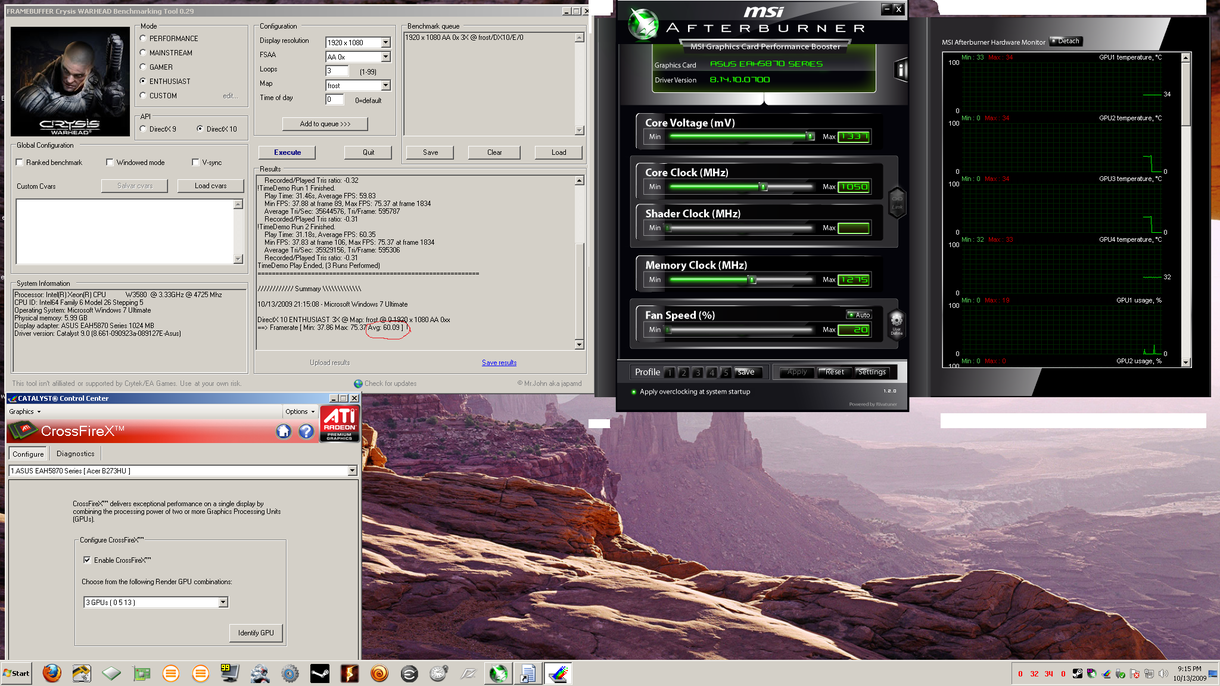
Task: Open the Catalyst Graphics menu
Action: pyautogui.click(x=25, y=411)
